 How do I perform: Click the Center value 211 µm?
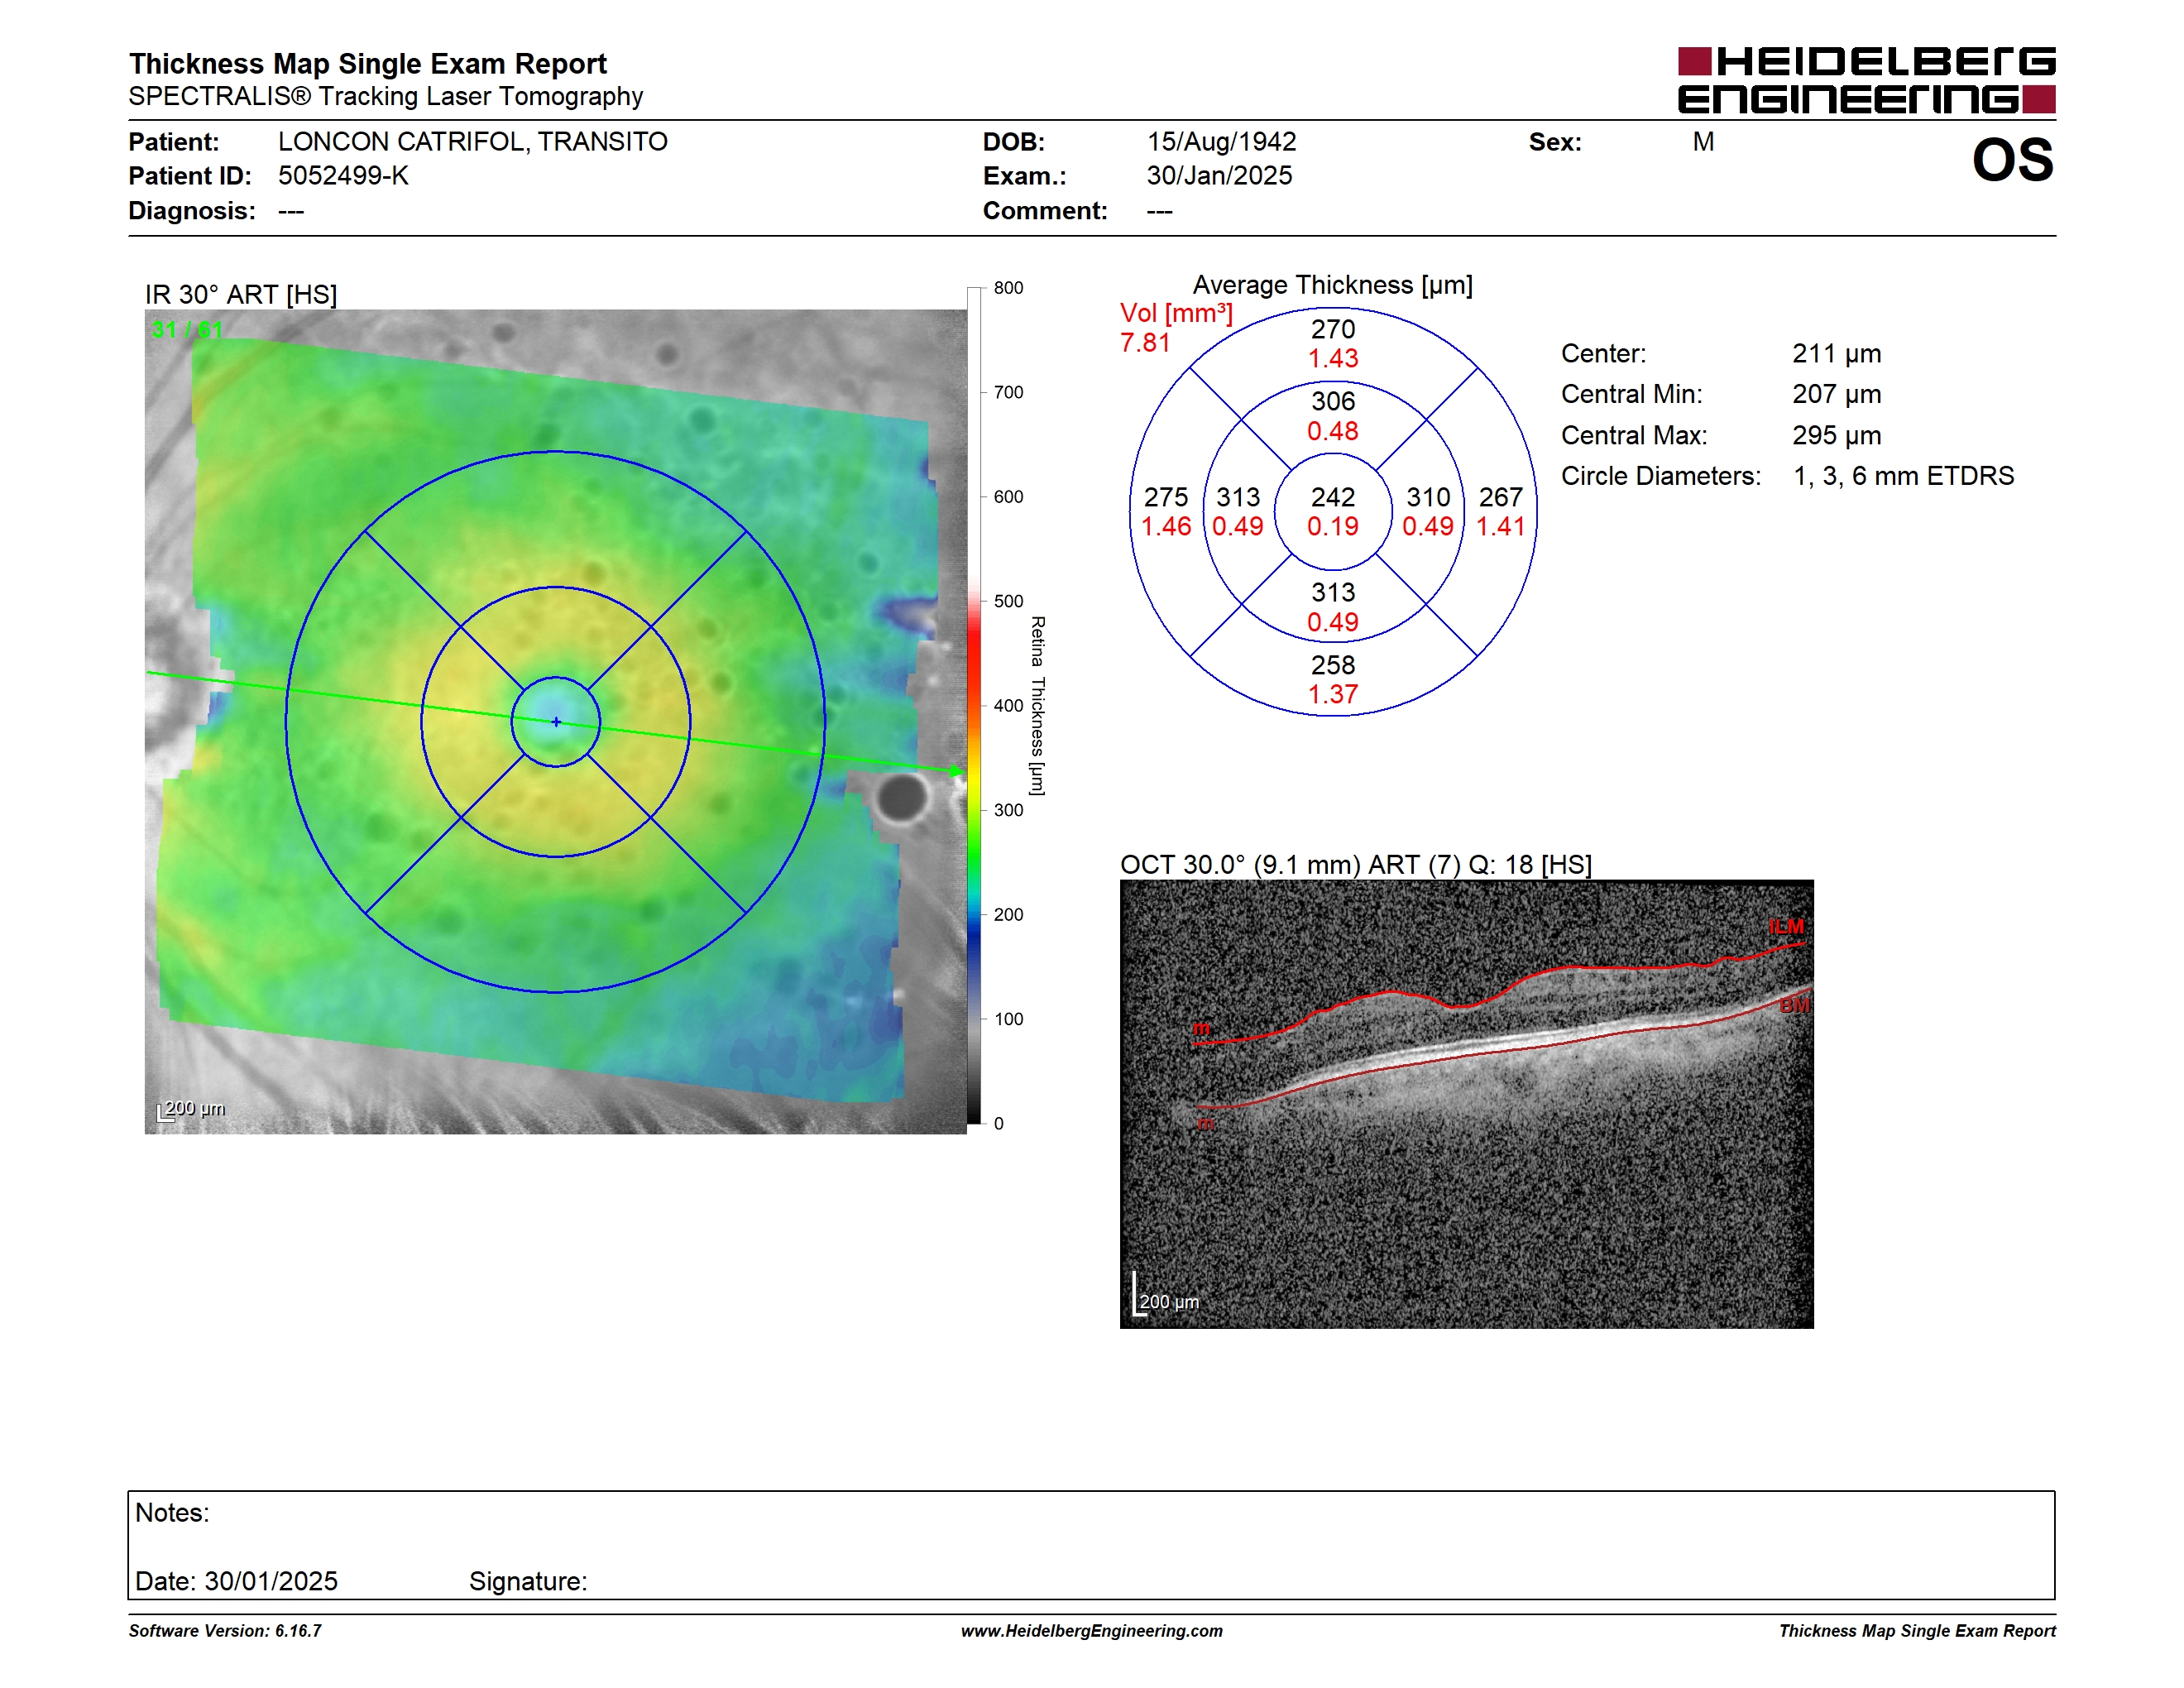pyautogui.click(x=1836, y=354)
